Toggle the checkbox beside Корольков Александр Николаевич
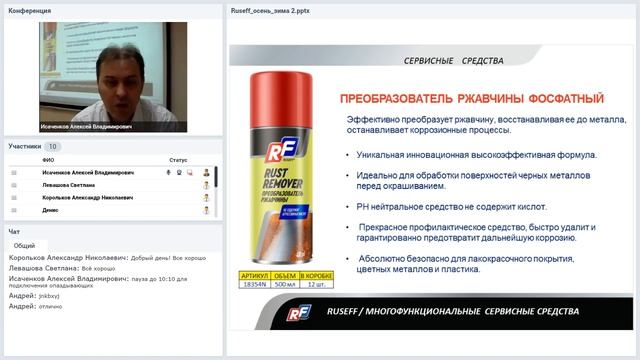This screenshot has height=360, width=640. pyautogui.click(x=14, y=198)
